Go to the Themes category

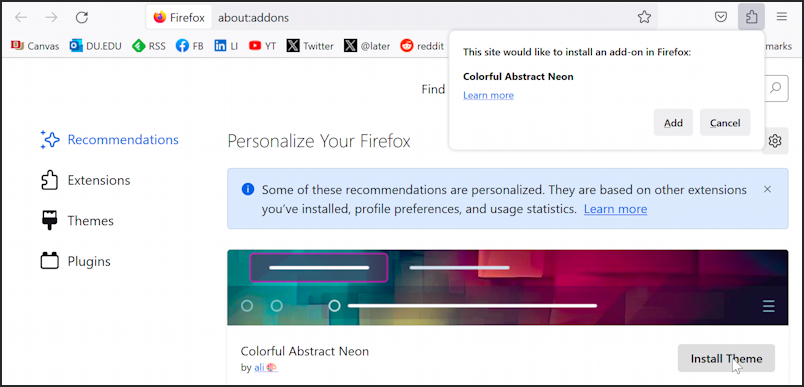pyautogui.click(x=77, y=221)
